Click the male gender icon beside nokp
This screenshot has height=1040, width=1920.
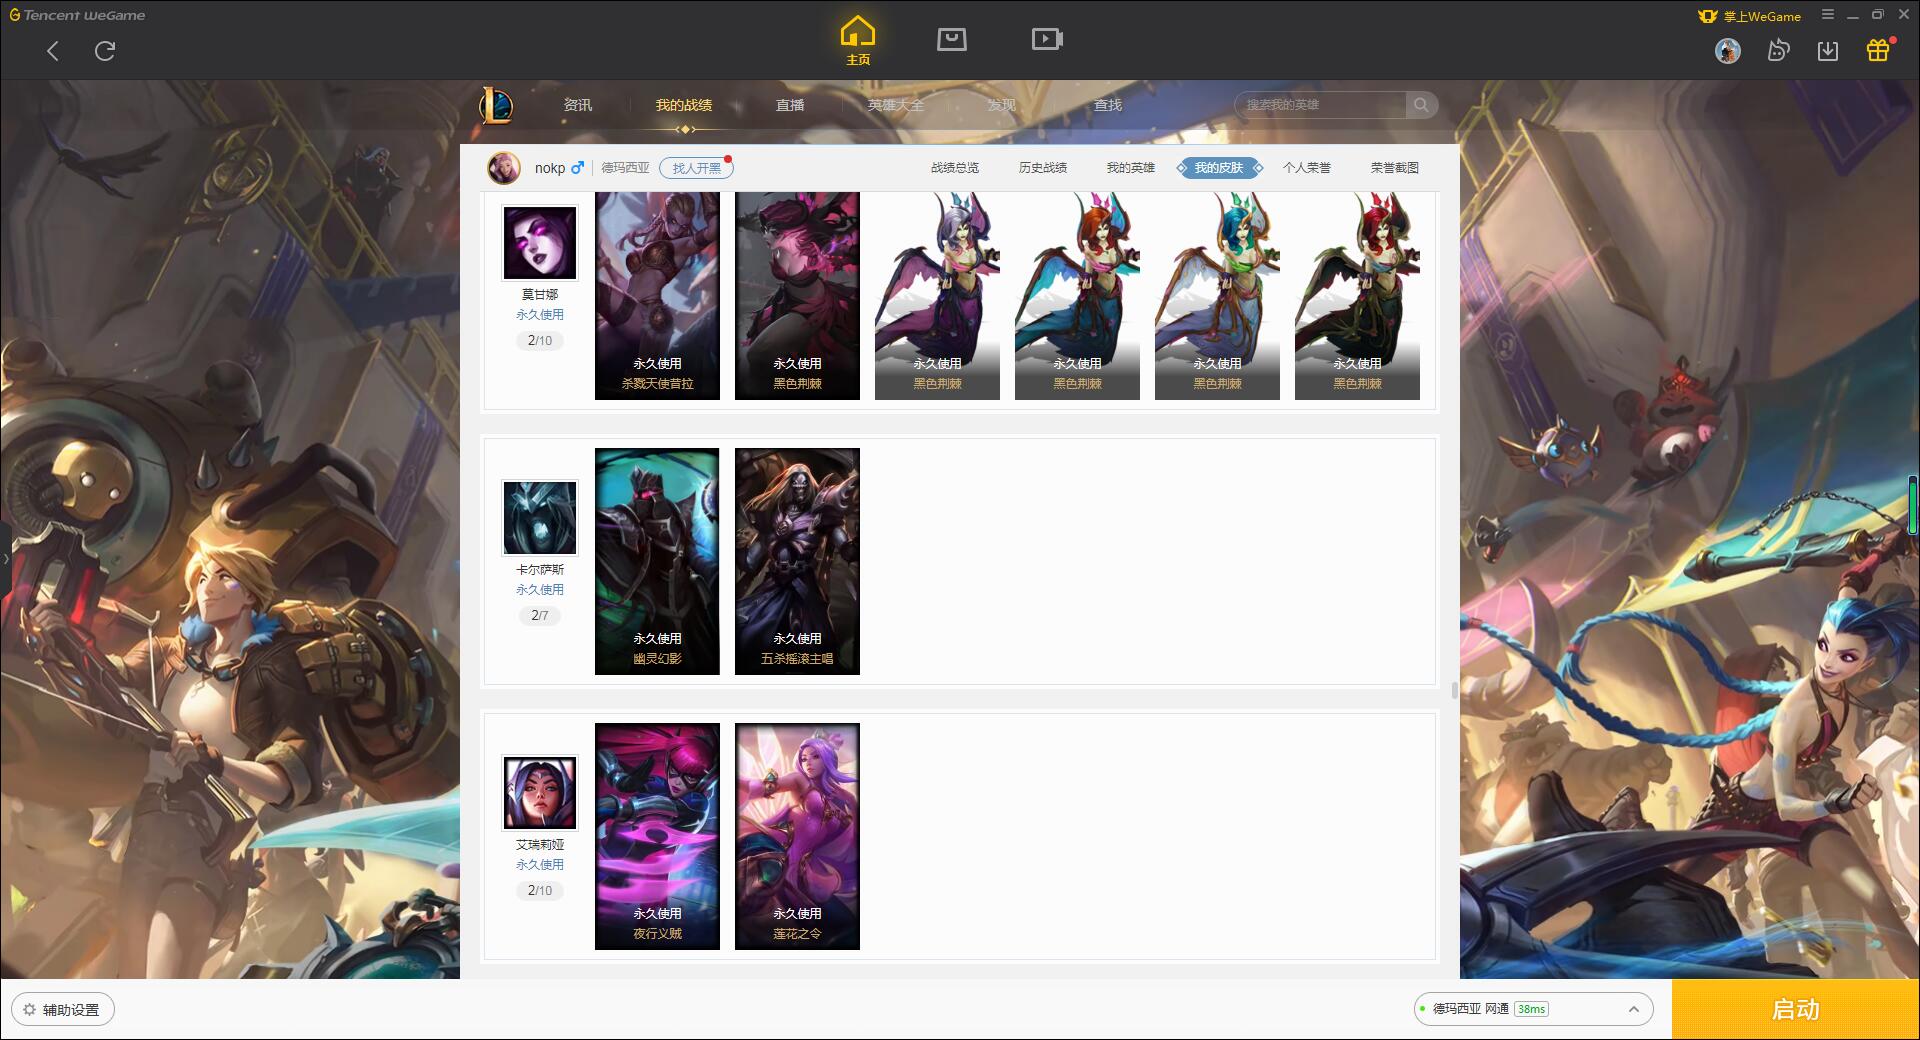pyautogui.click(x=577, y=168)
